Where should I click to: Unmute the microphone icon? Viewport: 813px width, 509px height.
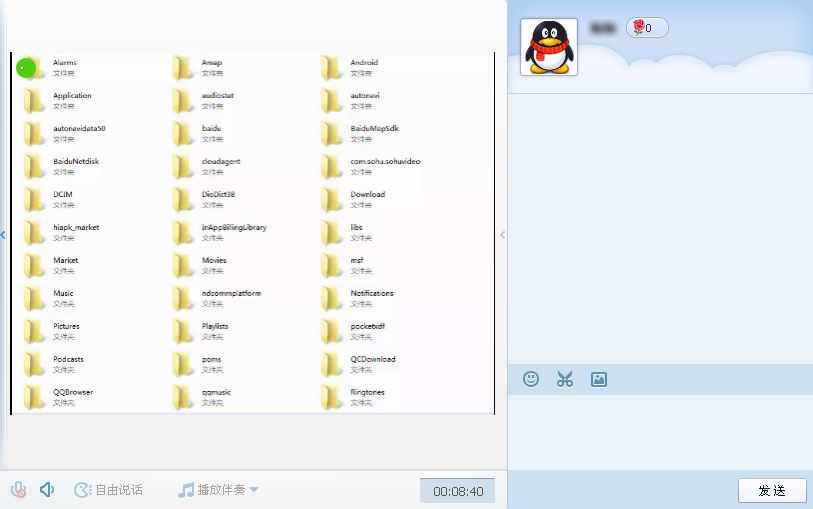coord(18,490)
